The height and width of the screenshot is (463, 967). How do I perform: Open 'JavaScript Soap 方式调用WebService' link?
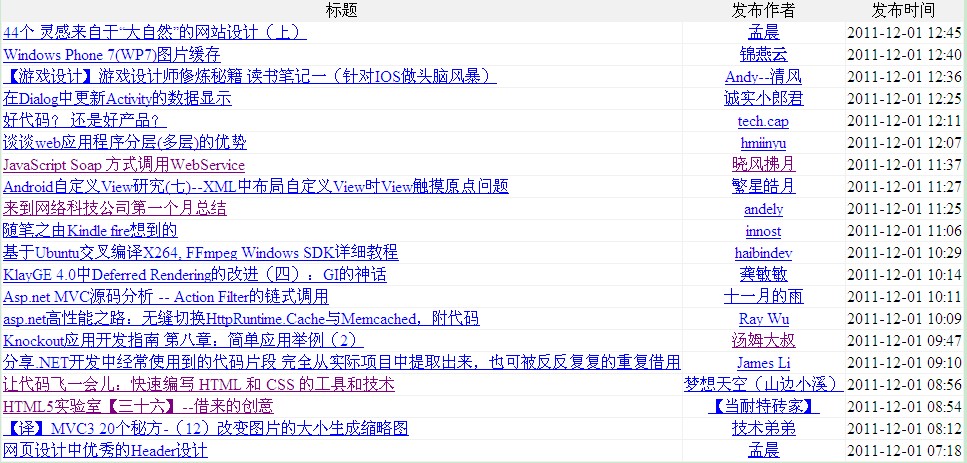click(x=124, y=165)
